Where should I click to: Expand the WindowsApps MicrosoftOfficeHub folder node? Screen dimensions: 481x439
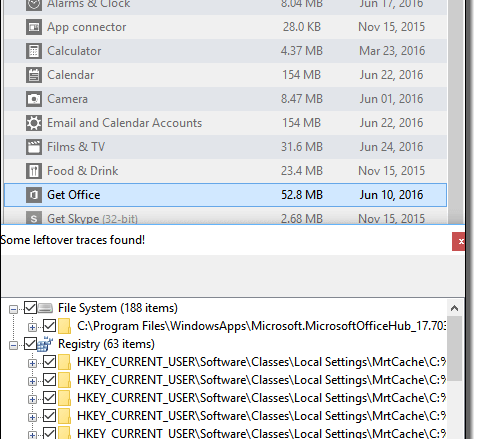(x=32, y=327)
